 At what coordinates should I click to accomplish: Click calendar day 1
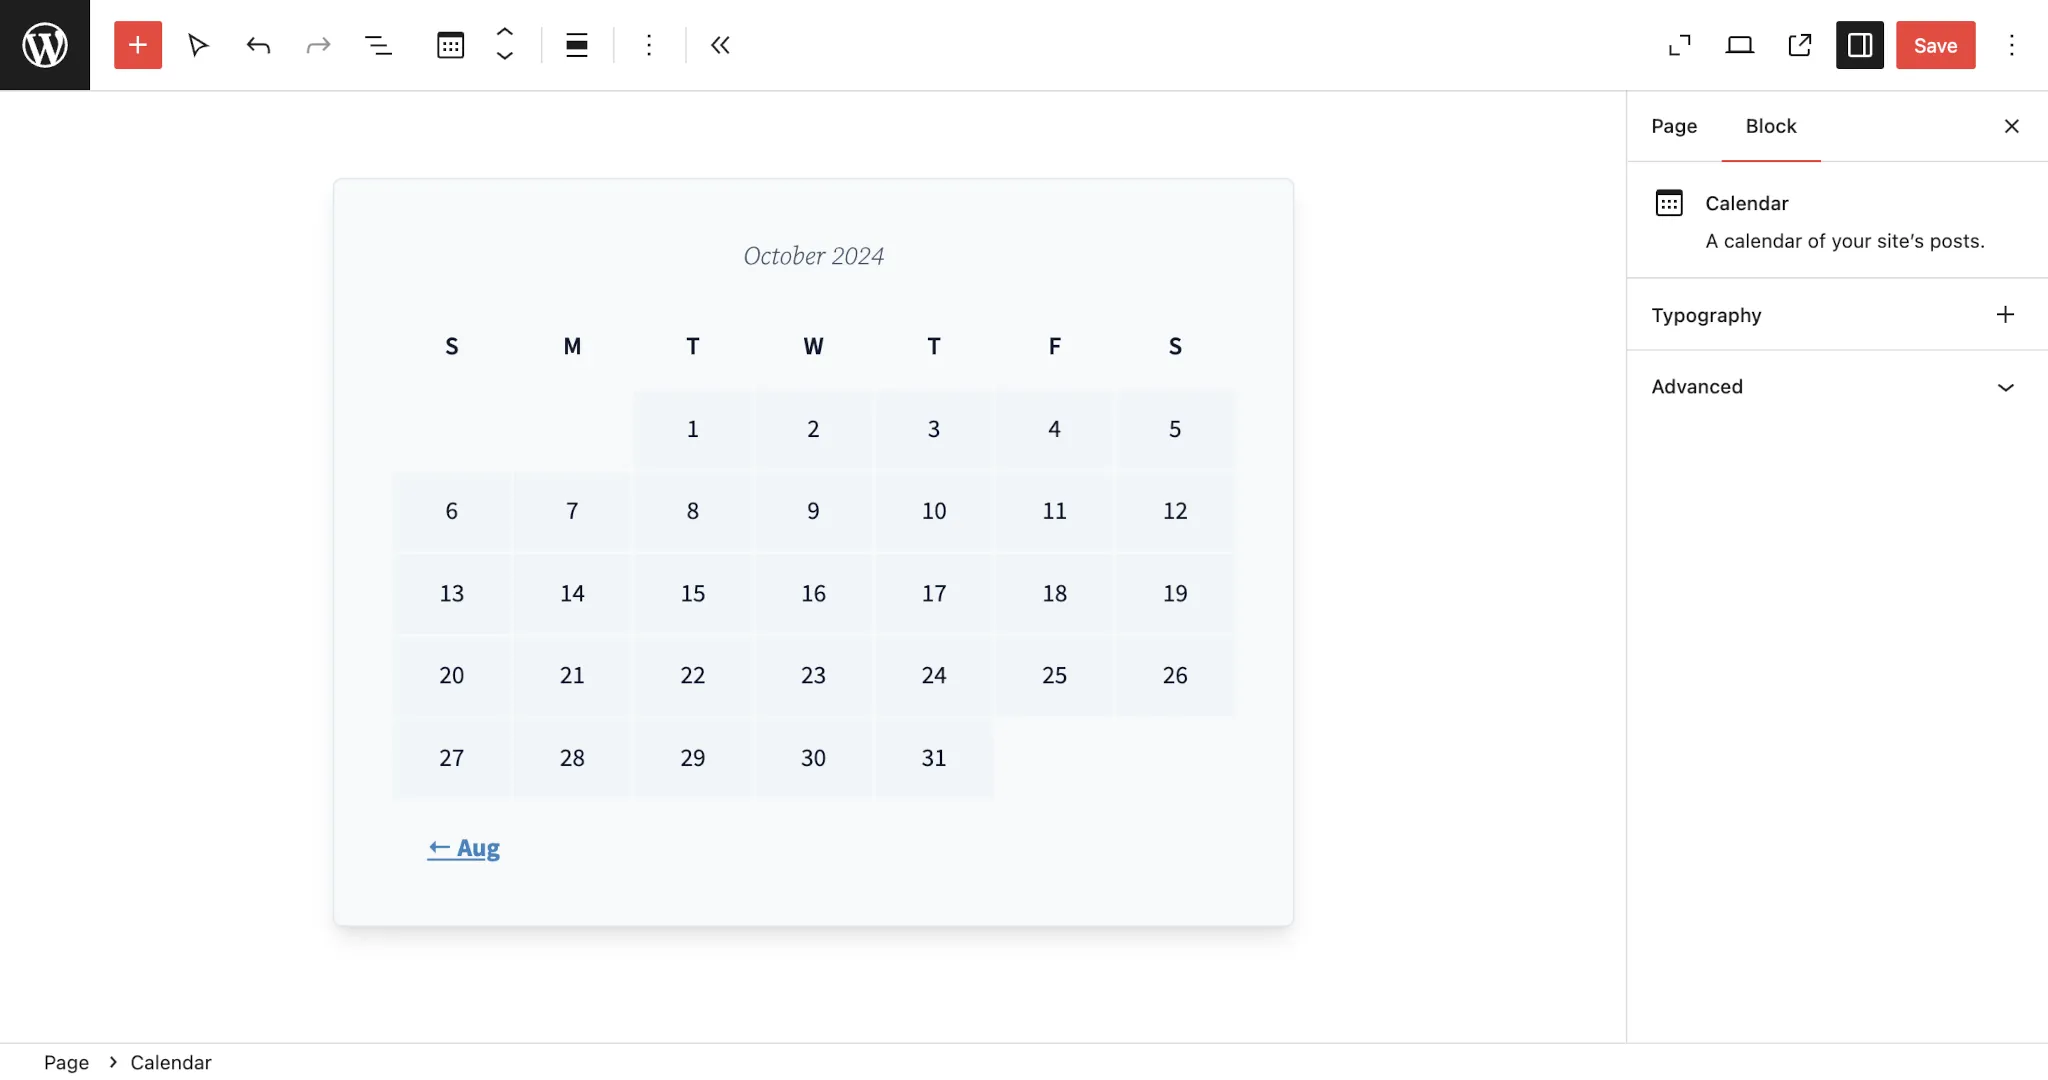(x=693, y=429)
